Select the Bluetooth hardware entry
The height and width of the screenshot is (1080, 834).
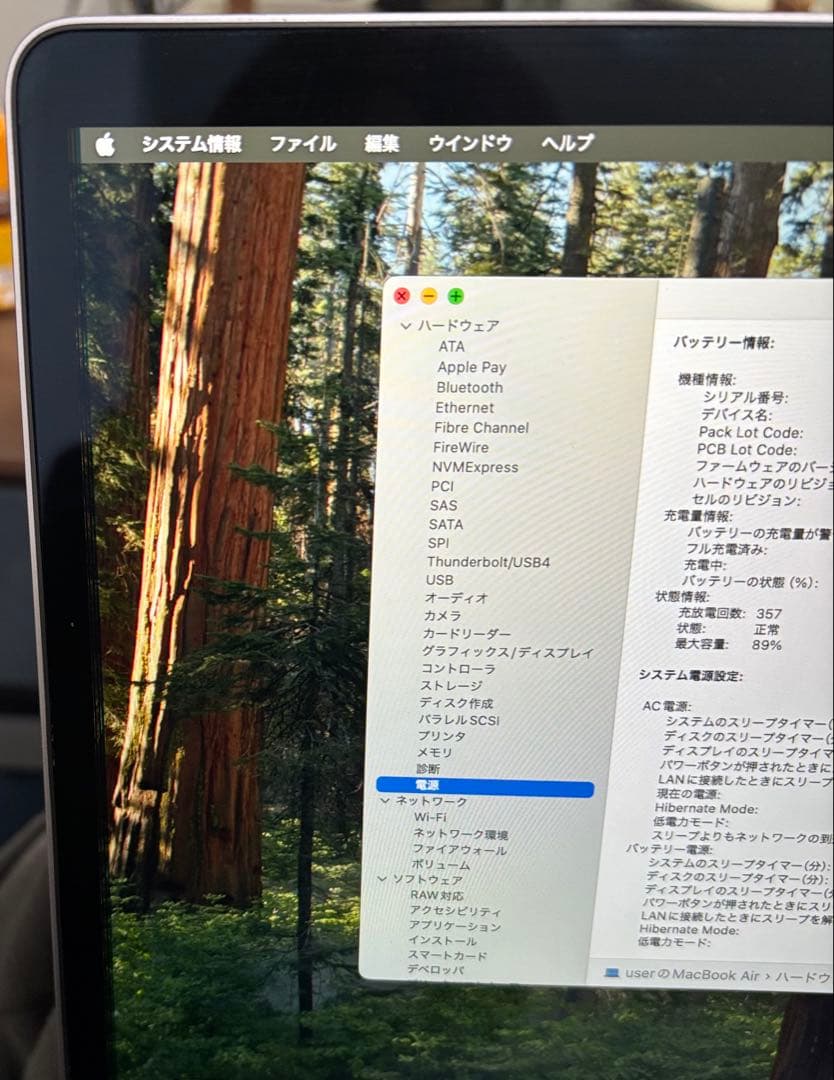(468, 388)
